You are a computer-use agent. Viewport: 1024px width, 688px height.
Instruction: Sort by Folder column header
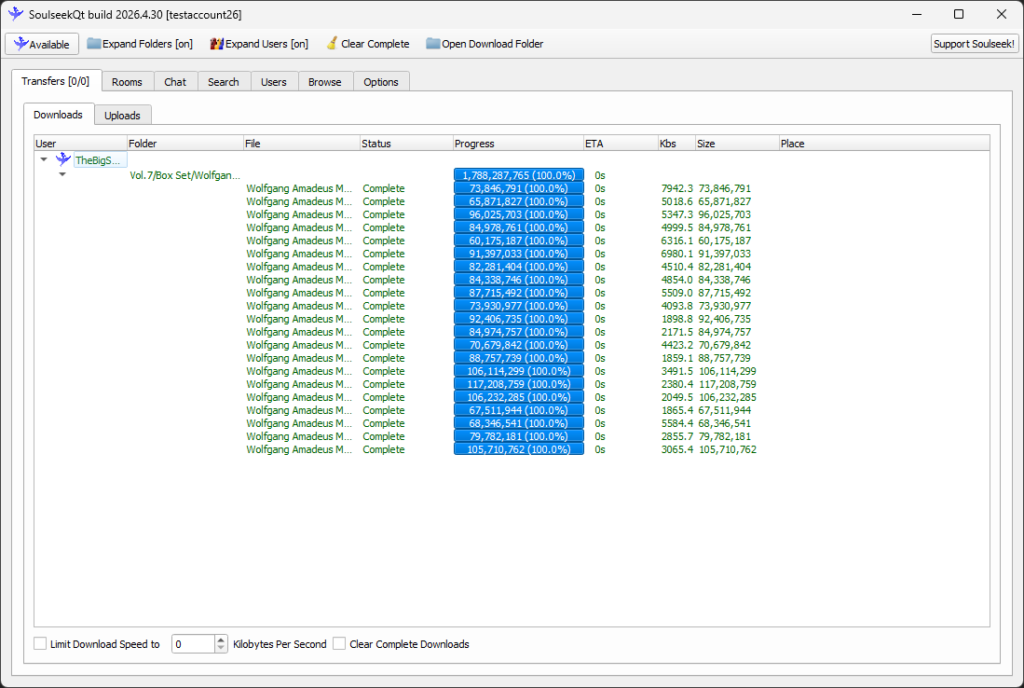pyautogui.click(x=185, y=143)
